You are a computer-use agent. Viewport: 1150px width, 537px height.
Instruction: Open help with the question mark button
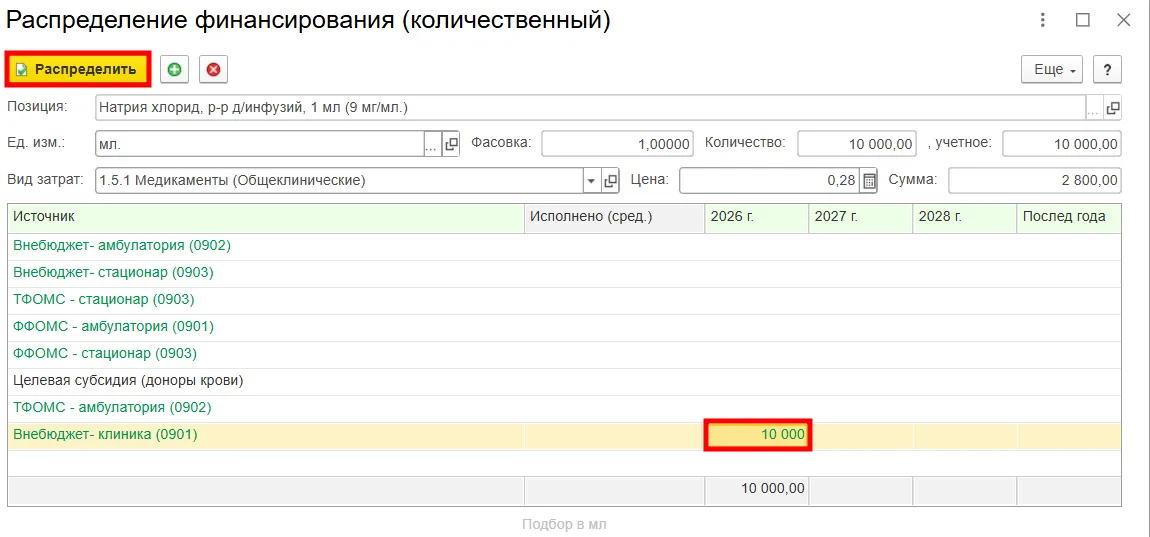coord(1107,70)
